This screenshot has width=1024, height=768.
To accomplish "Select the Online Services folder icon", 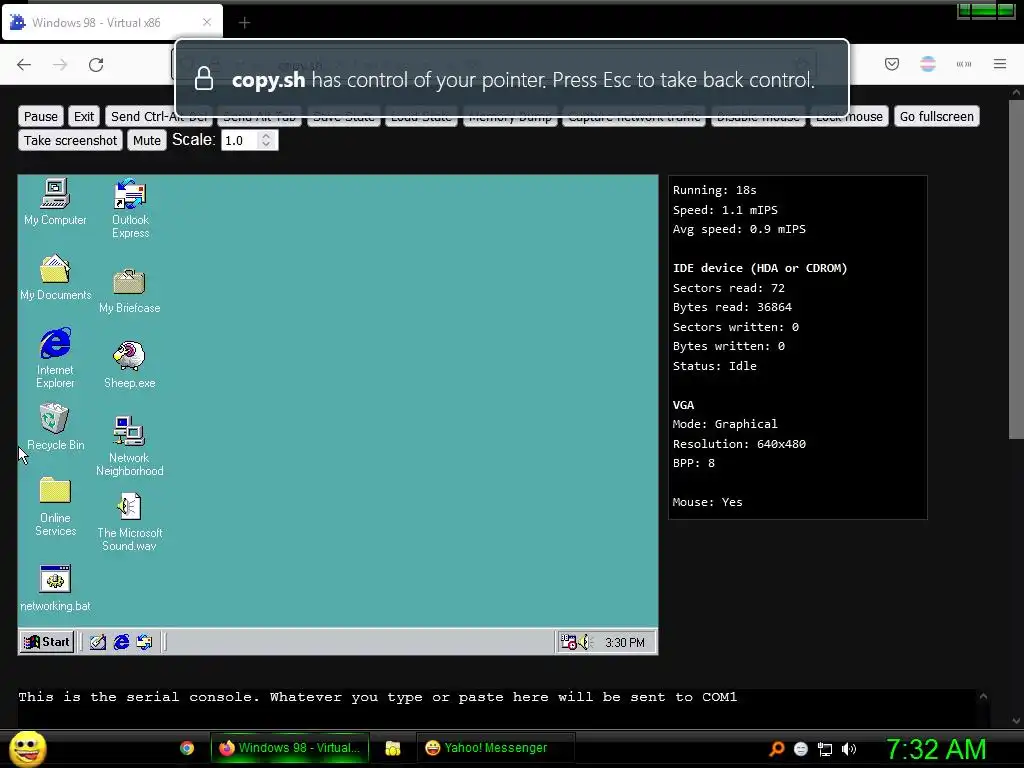I will coord(56,507).
